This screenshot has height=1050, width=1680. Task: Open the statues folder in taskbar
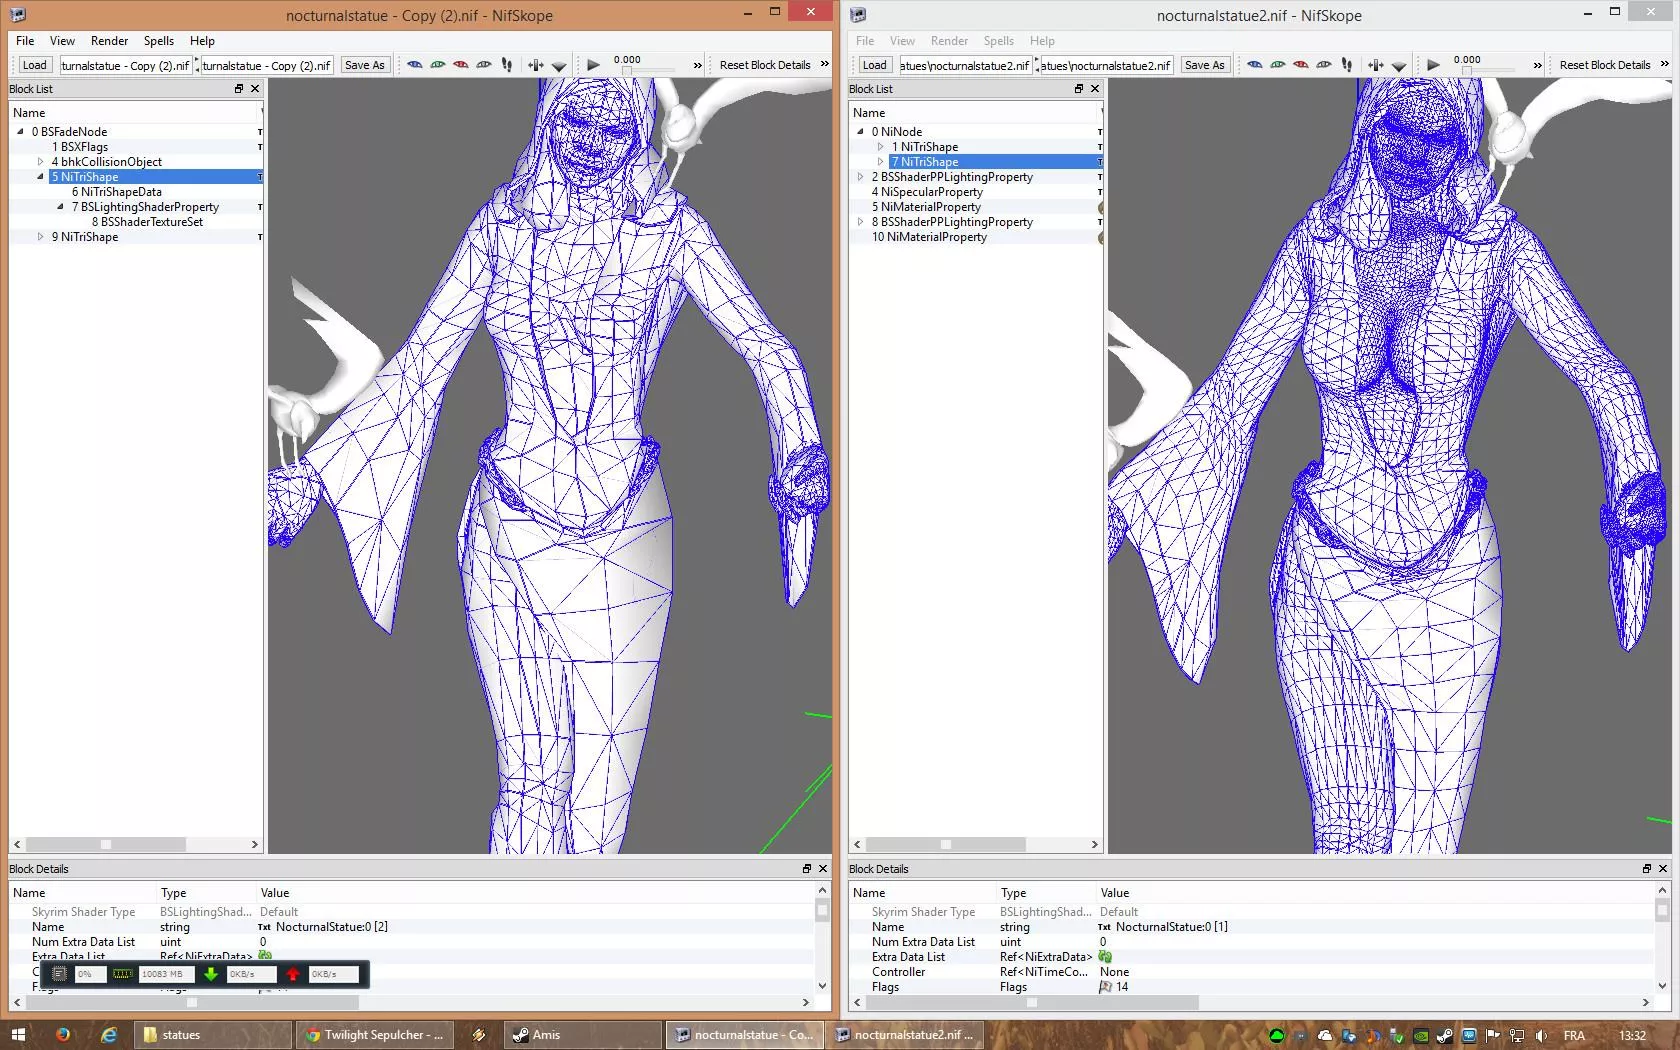pos(214,1035)
